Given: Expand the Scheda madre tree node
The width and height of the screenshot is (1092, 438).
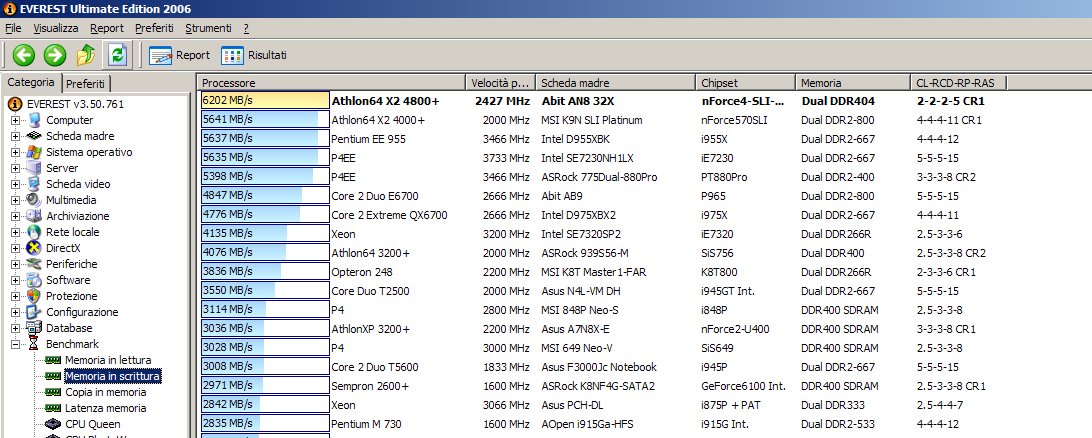Looking at the screenshot, I should pyautogui.click(x=15, y=136).
